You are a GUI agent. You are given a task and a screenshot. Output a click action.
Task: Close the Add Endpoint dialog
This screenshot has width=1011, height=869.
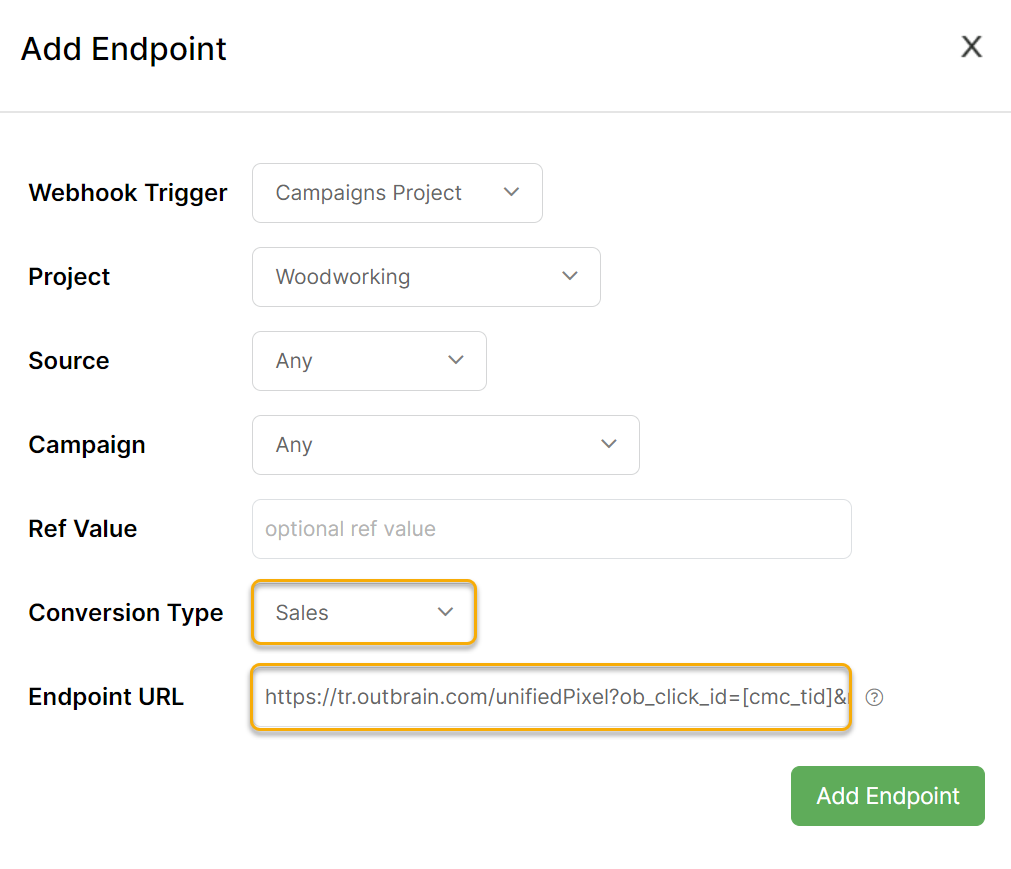coord(971,47)
